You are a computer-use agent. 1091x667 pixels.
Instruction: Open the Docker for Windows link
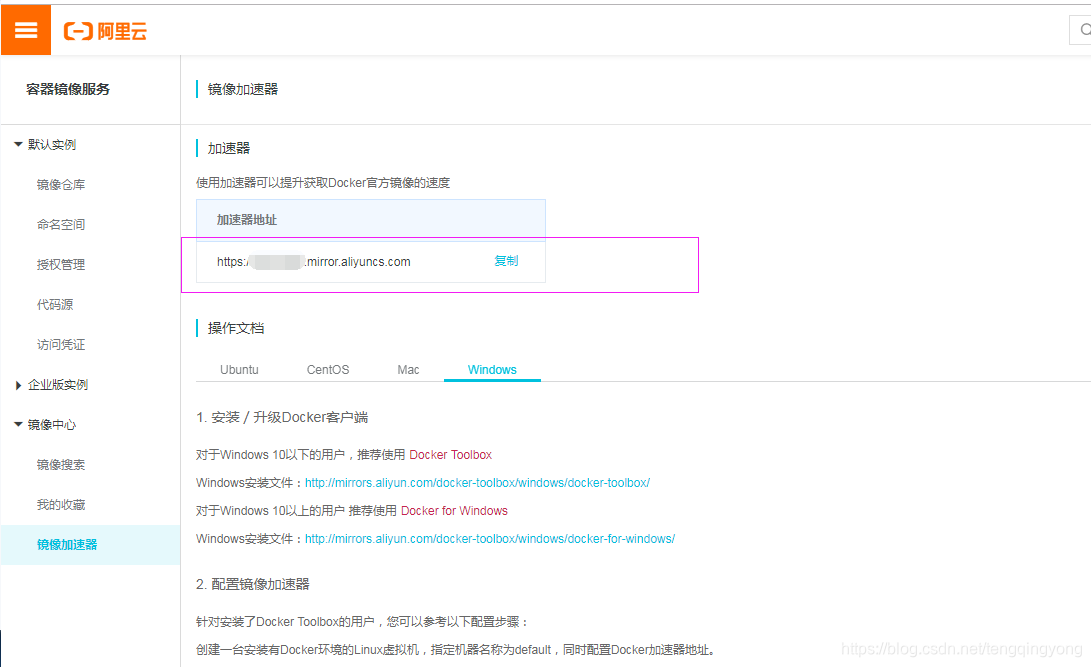pos(454,511)
